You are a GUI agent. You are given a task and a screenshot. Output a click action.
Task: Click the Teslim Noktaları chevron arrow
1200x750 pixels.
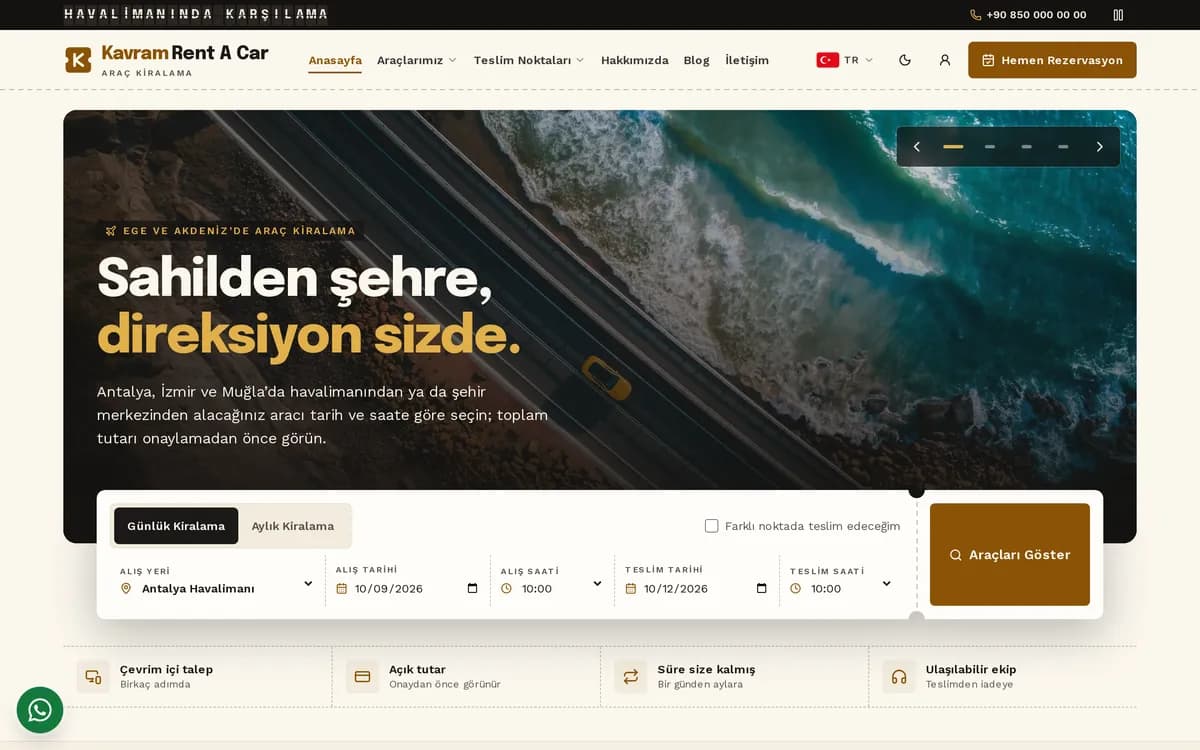580,60
